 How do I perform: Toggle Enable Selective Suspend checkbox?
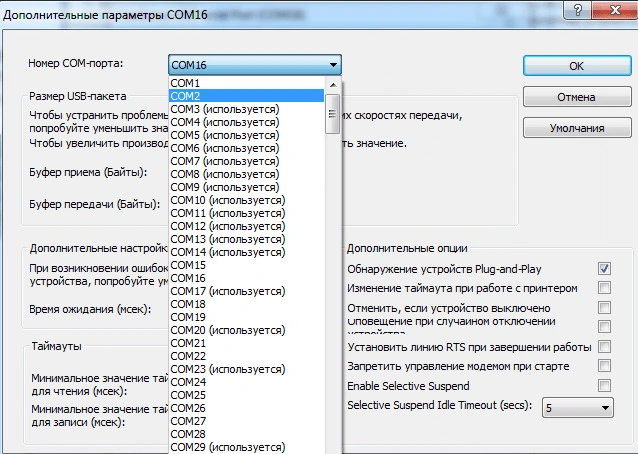click(604, 385)
